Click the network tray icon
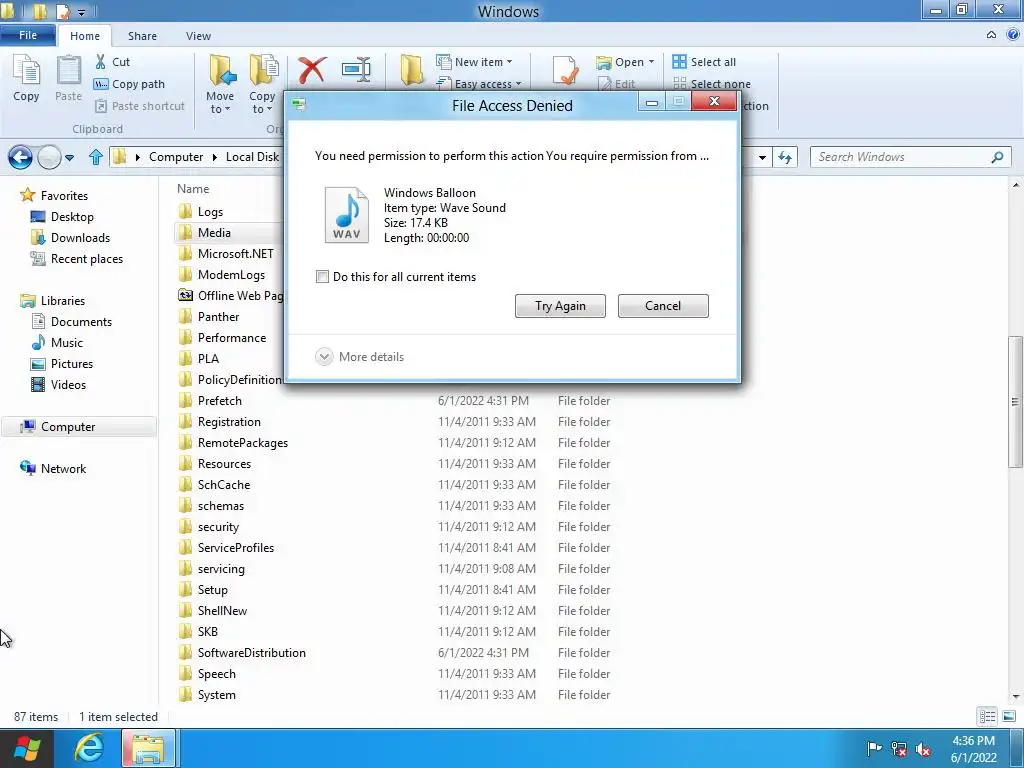The image size is (1024, 768). pos(899,749)
